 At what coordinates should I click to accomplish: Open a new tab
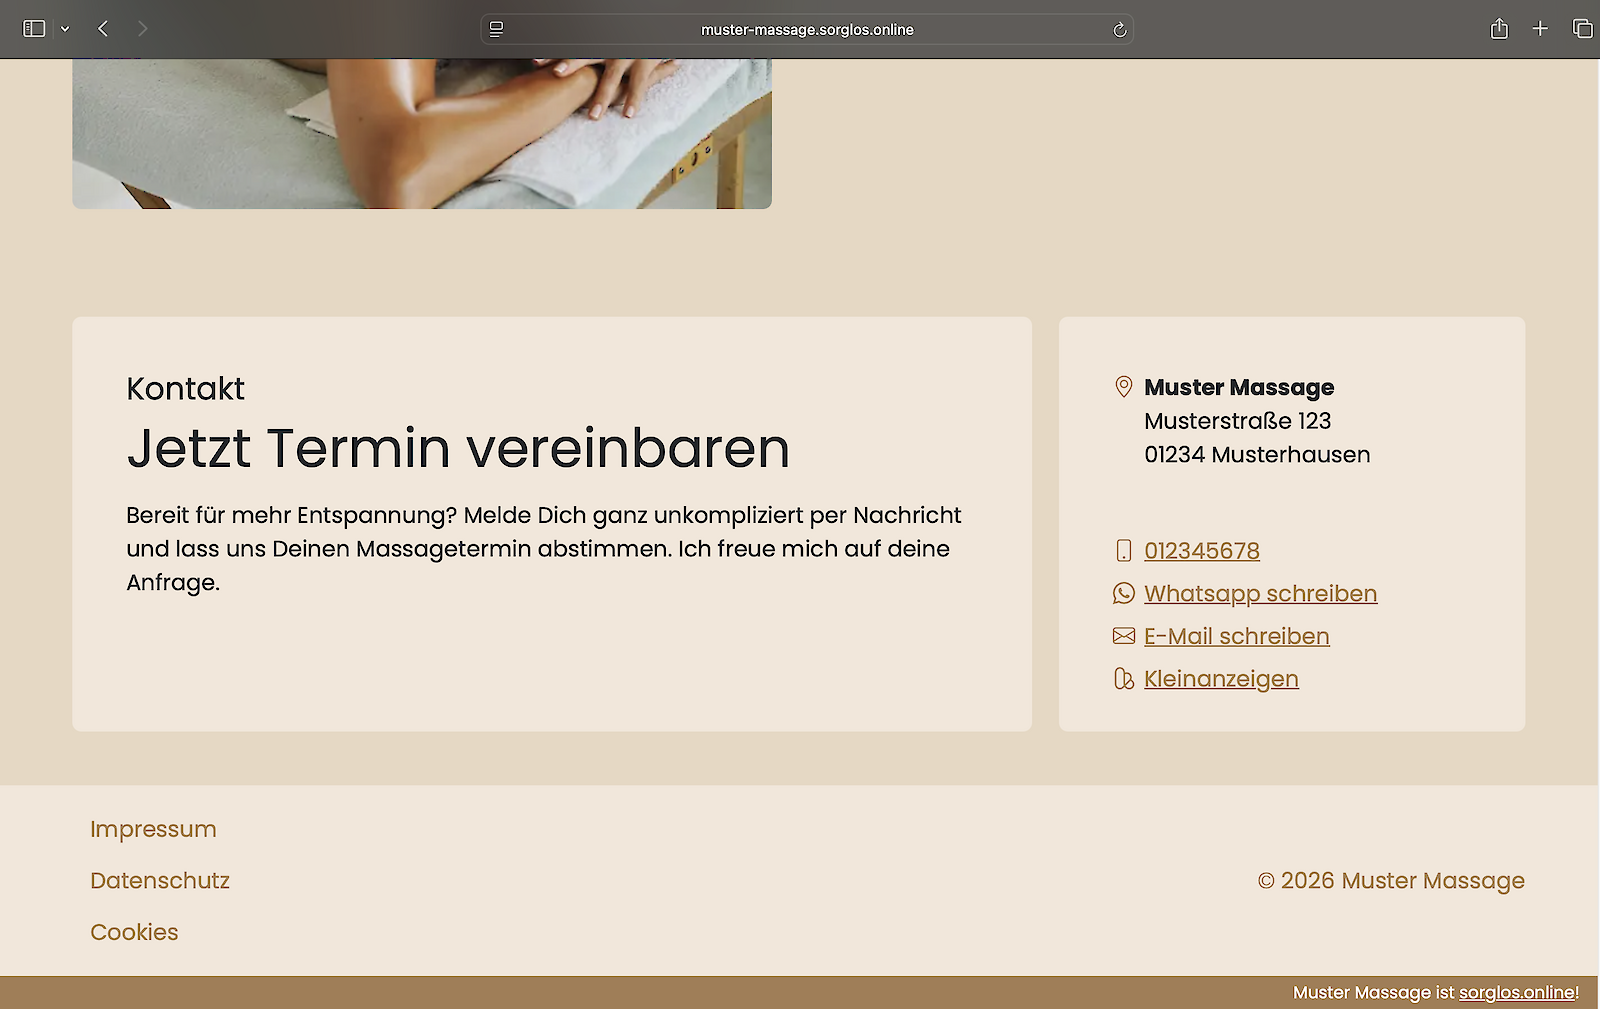pos(1540,29)
